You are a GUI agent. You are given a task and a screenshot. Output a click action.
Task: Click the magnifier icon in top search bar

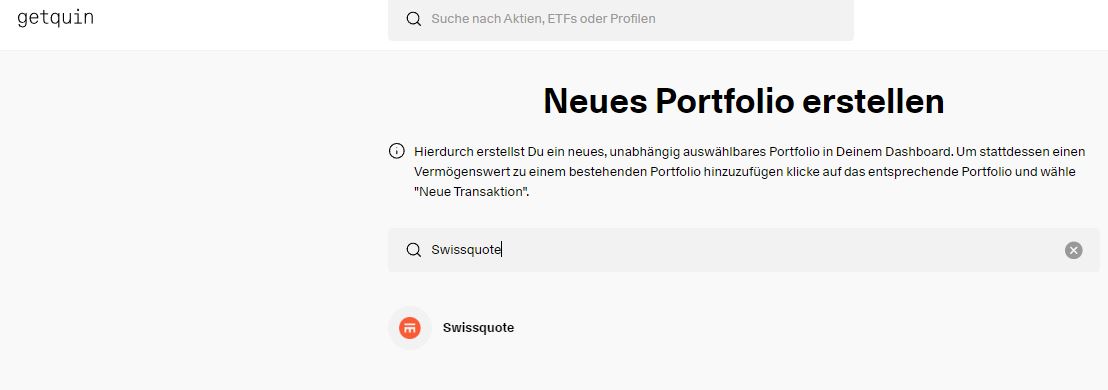(414, 19)
